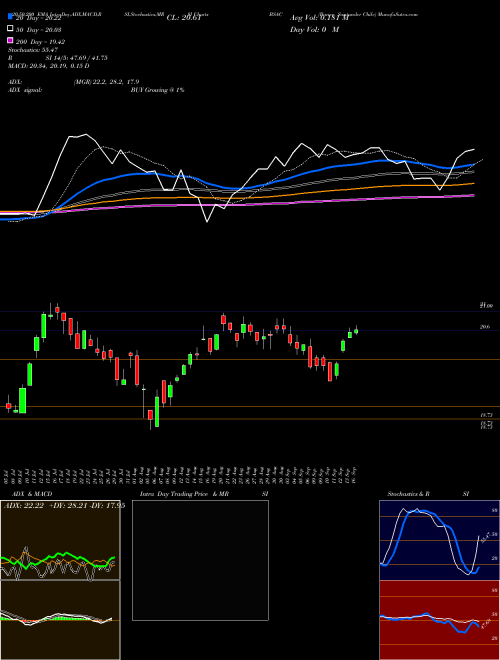This screenshot has width=500, height=660.
Task: Click the 'Stochastics & R' panel title
Action: 409,494
